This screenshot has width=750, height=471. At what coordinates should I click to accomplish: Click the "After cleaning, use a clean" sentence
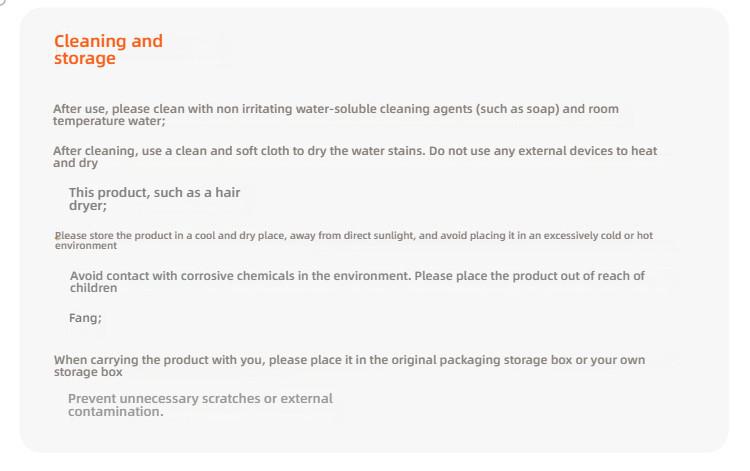(355, 156)
